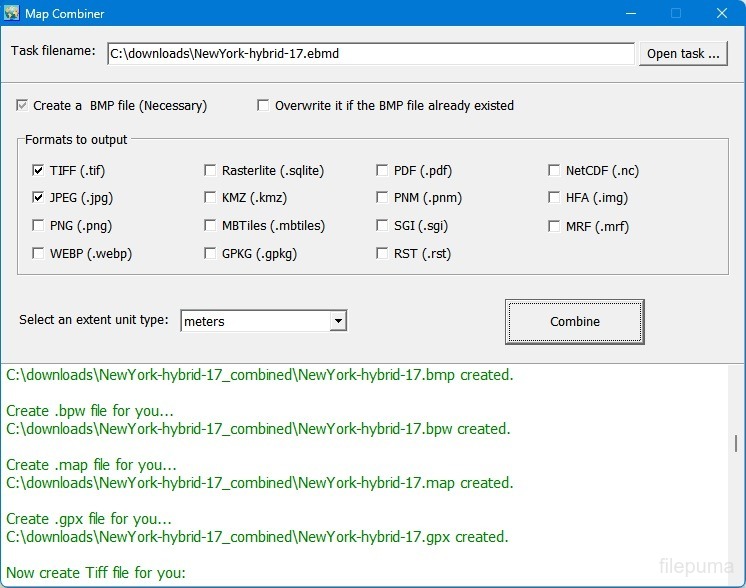The image size is (746, 588).
Task: Uncheck the TIFF (.tif) format
Action: (x=38, y=171)
